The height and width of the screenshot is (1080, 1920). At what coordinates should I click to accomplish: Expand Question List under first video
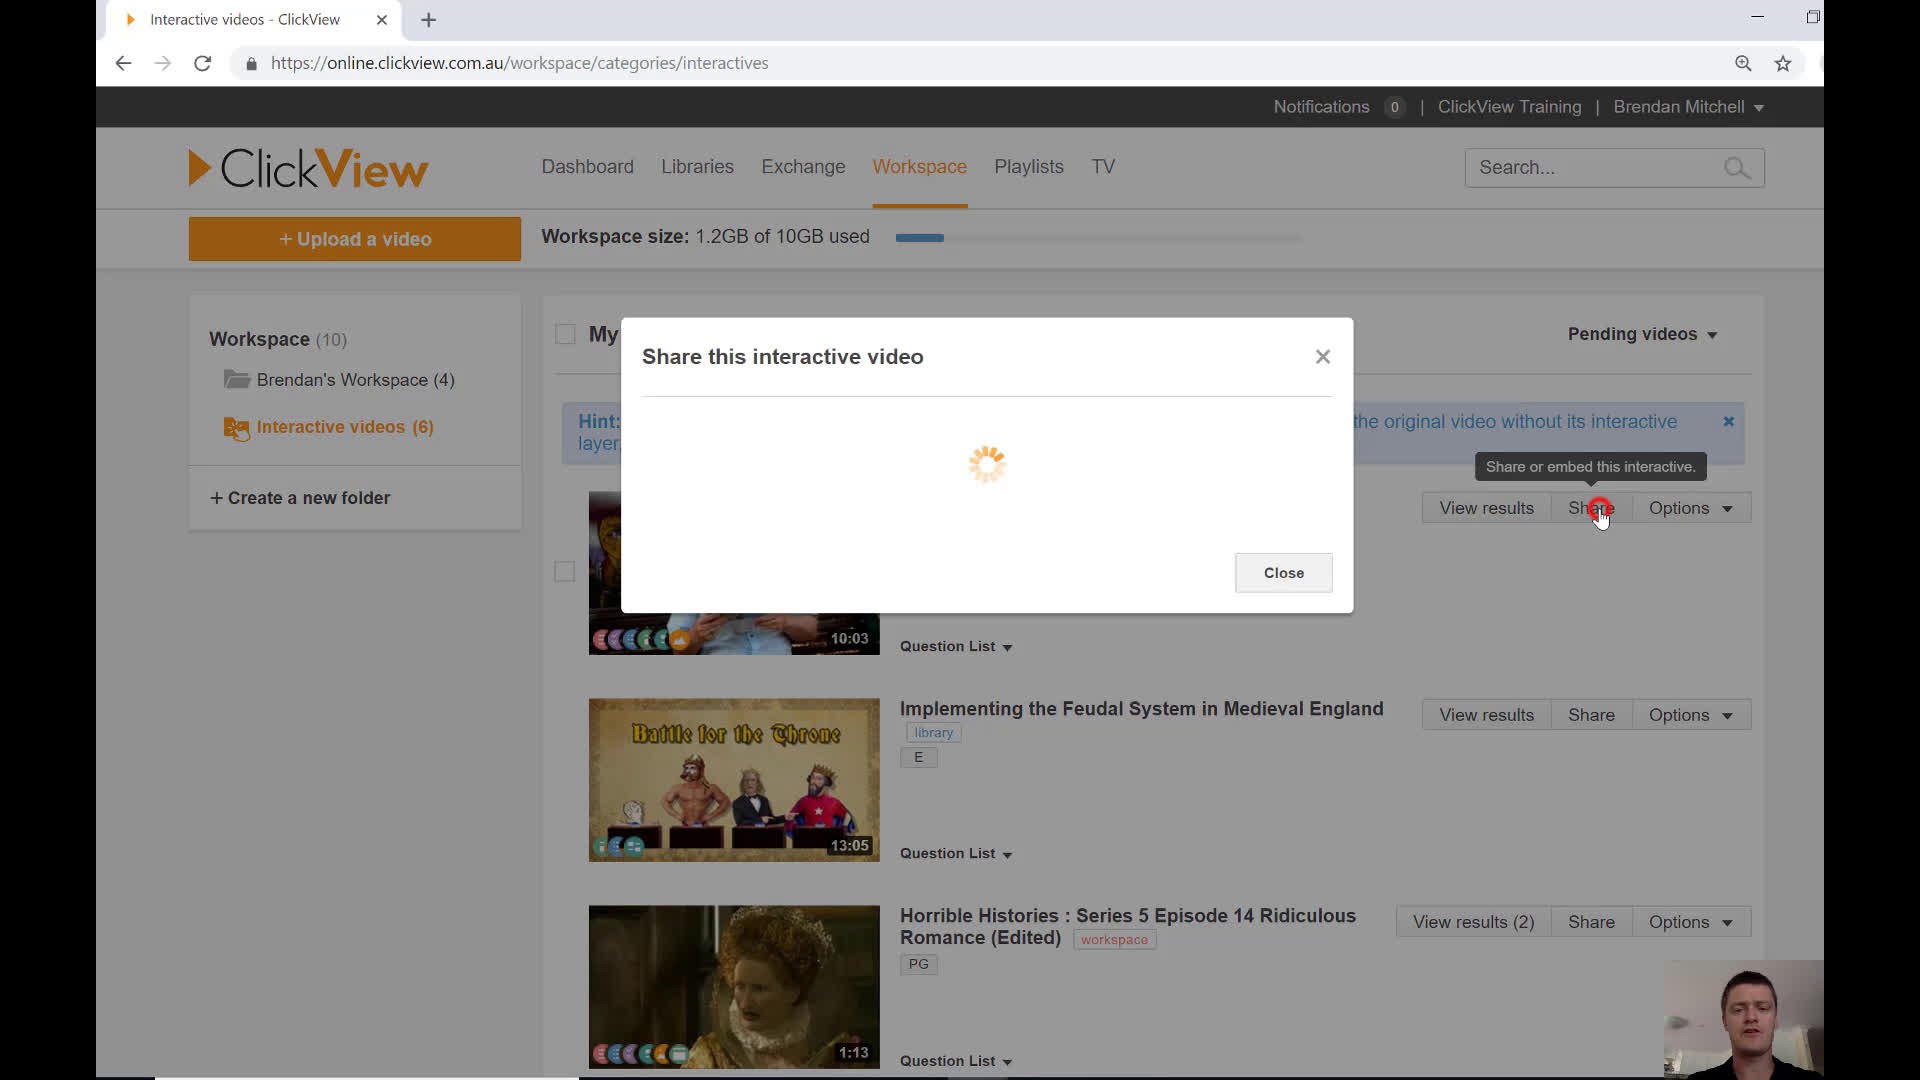[956, 646]
